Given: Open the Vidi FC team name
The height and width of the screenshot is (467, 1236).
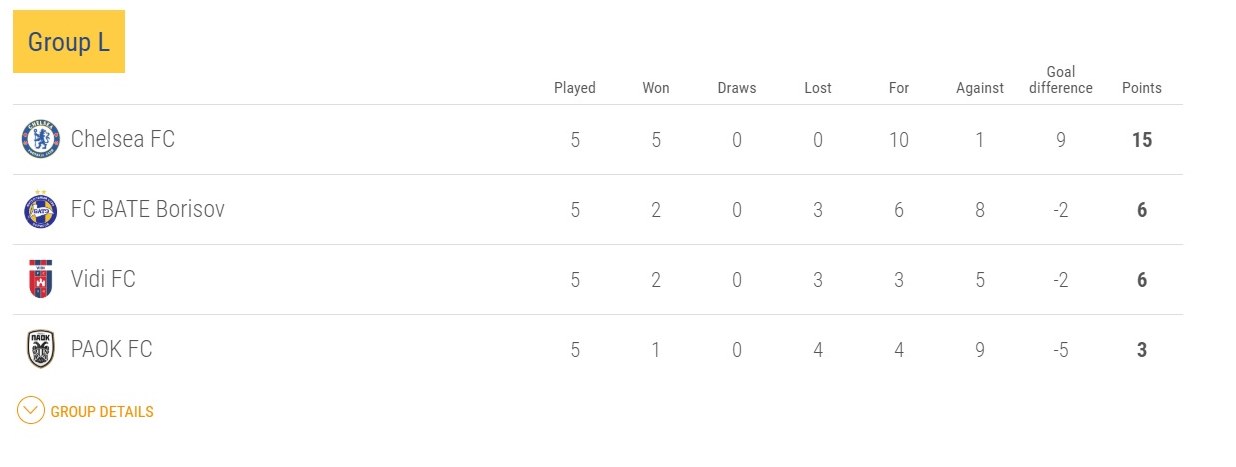Looking at the screenshot, I should pyautogui.click(x=103, y=279).
